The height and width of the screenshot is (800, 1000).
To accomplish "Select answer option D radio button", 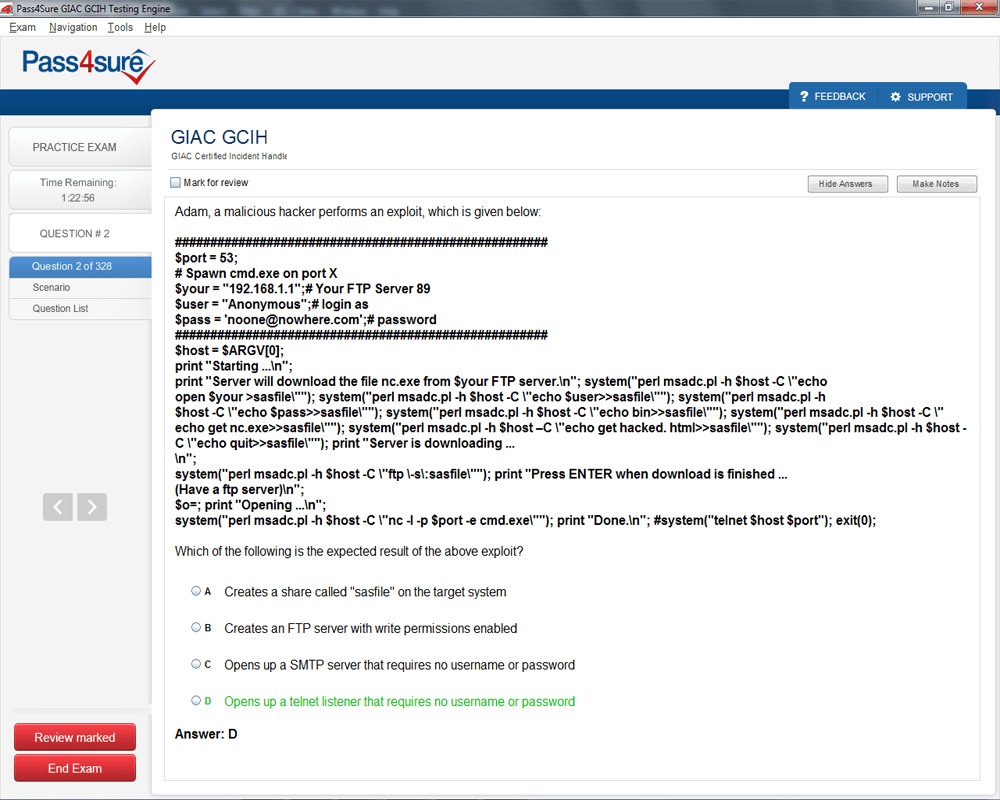I will tap(196, 700).
